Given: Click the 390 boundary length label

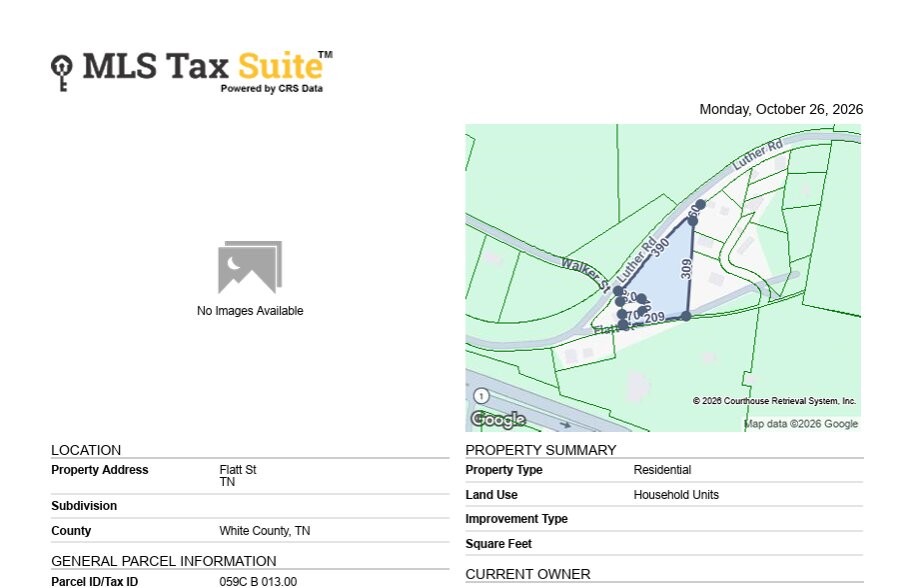Looking at the screenshot, I should pyautogui.click(x=660, y=248).
